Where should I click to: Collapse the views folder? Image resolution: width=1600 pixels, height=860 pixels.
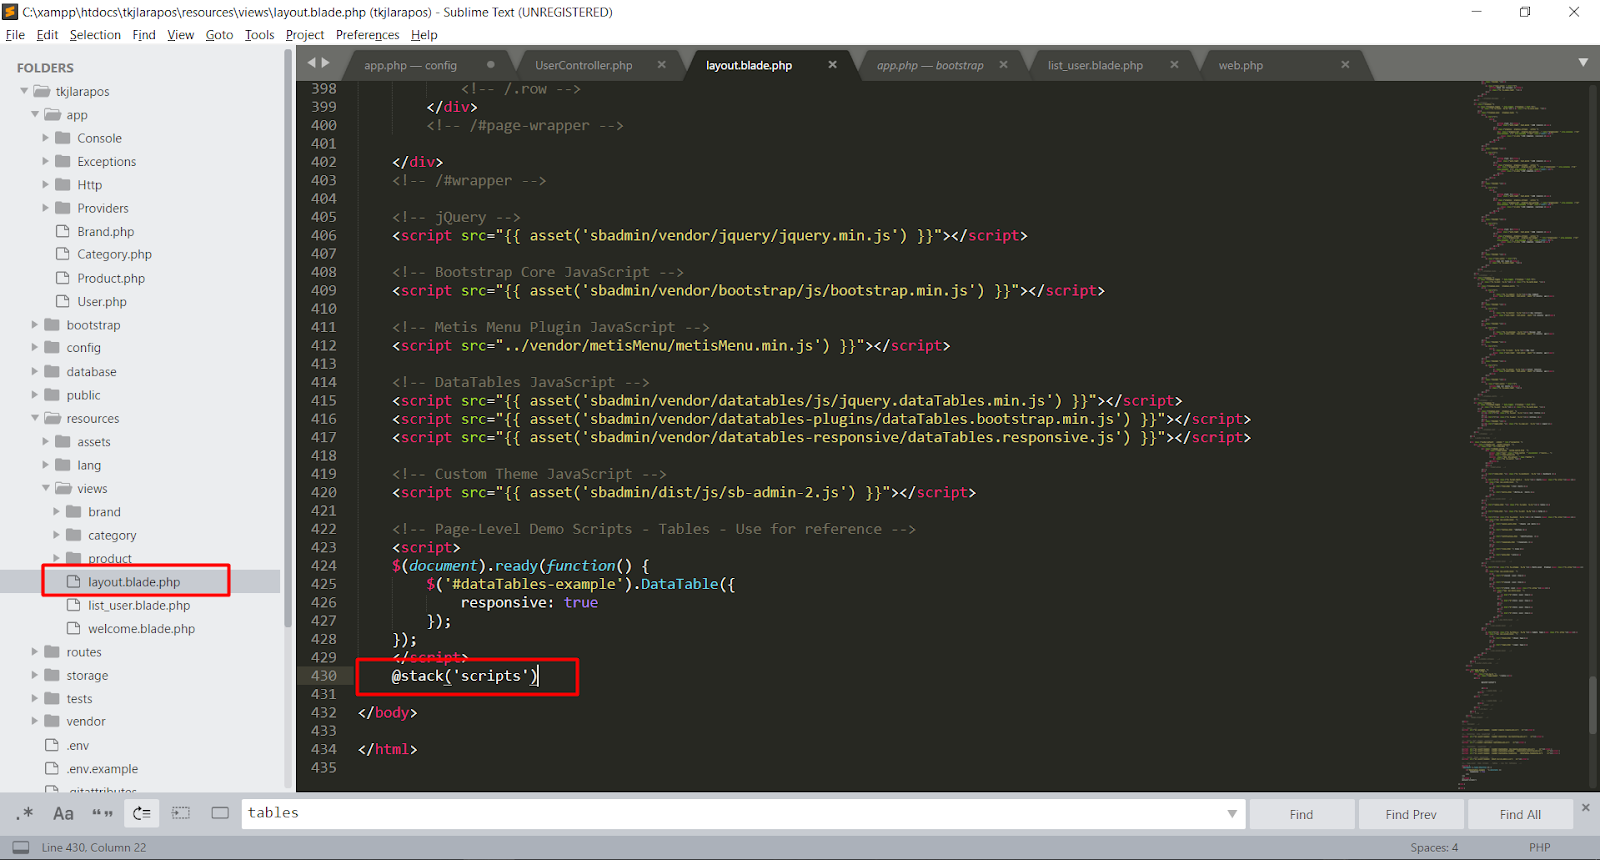(x=46, y=488)
